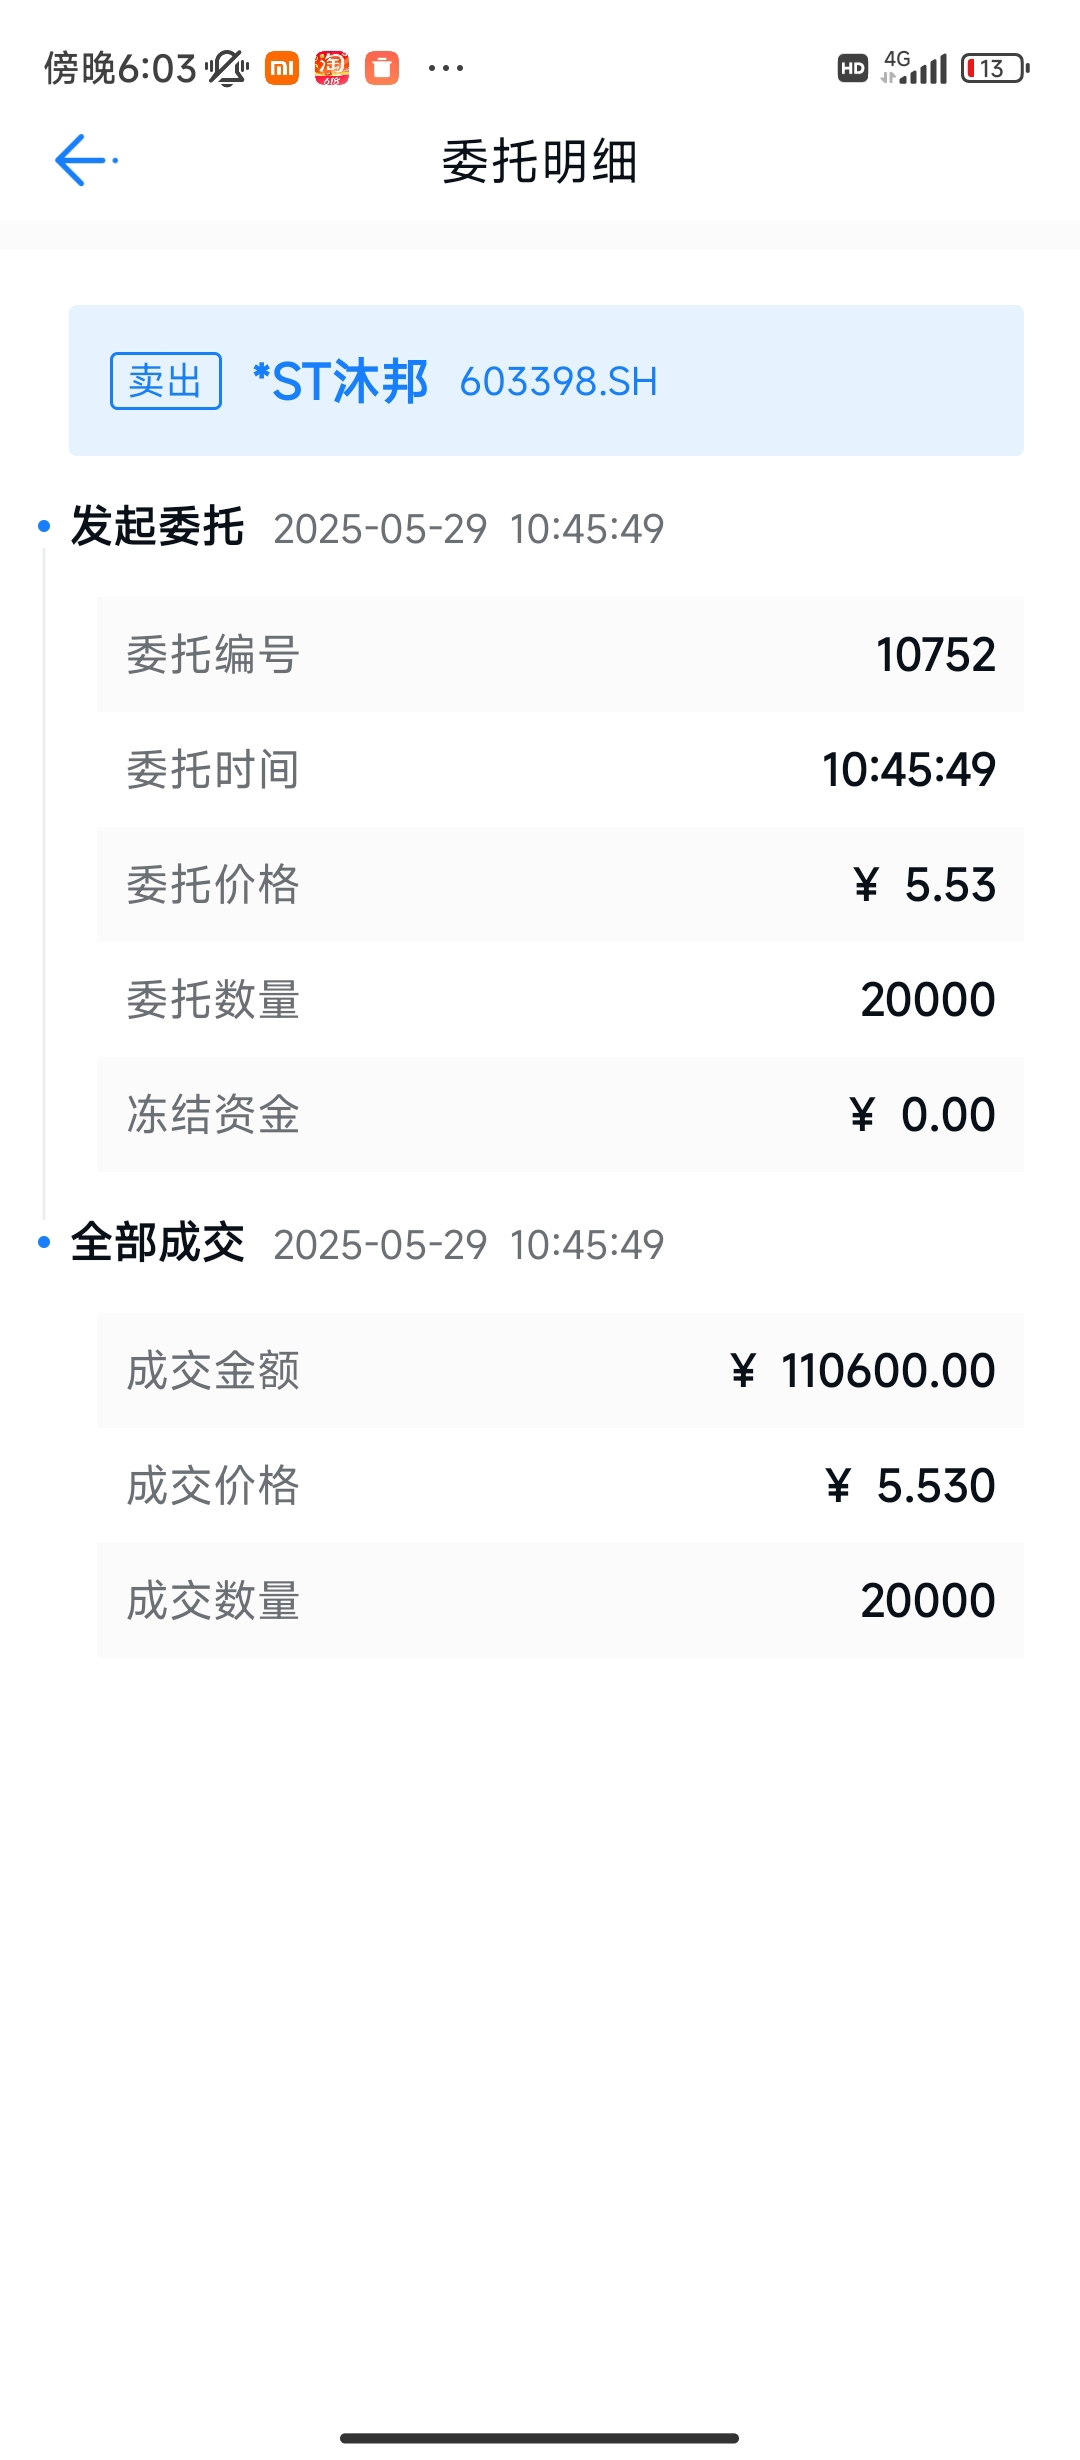Select the 发起委托 timeline heading
Viewport: 1080px width, 2460px height.
(157, 526)
